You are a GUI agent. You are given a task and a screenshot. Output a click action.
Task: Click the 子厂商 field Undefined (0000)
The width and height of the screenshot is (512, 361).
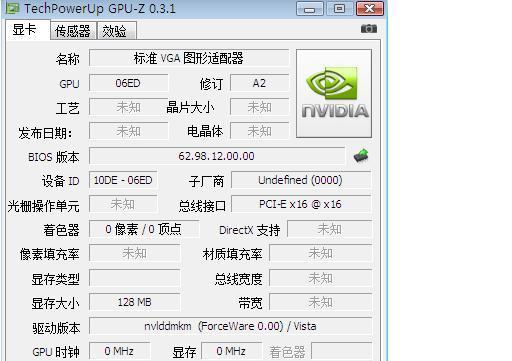tap(301, 180)
